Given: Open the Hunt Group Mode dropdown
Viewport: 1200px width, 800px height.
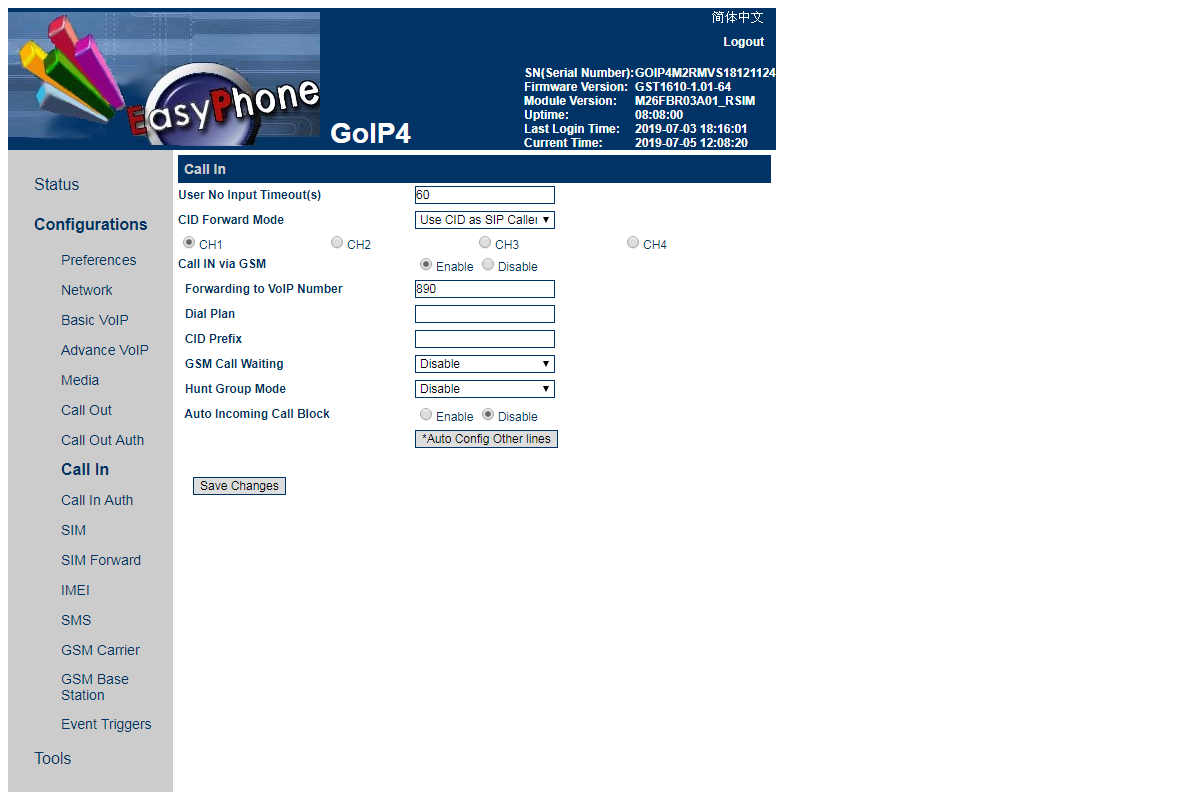Looking at the screenshot, I should 484,389.
